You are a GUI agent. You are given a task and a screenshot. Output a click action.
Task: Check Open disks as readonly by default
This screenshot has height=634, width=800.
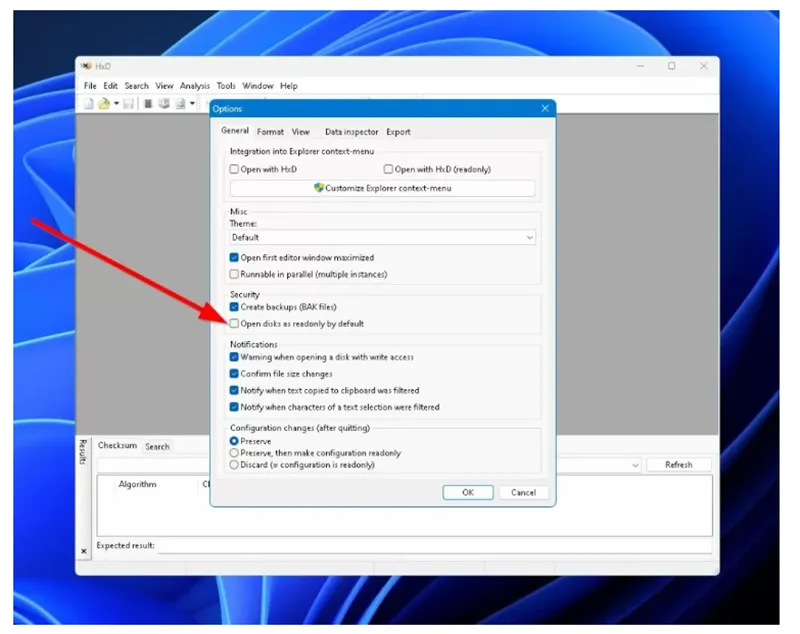[234, 323]
